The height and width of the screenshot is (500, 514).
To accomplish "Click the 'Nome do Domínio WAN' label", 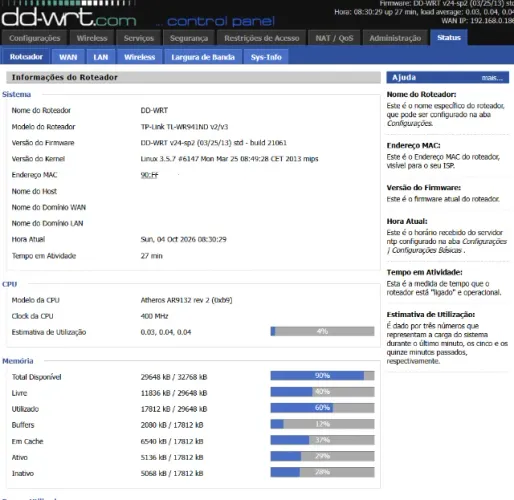I will [x=49, y=207].
